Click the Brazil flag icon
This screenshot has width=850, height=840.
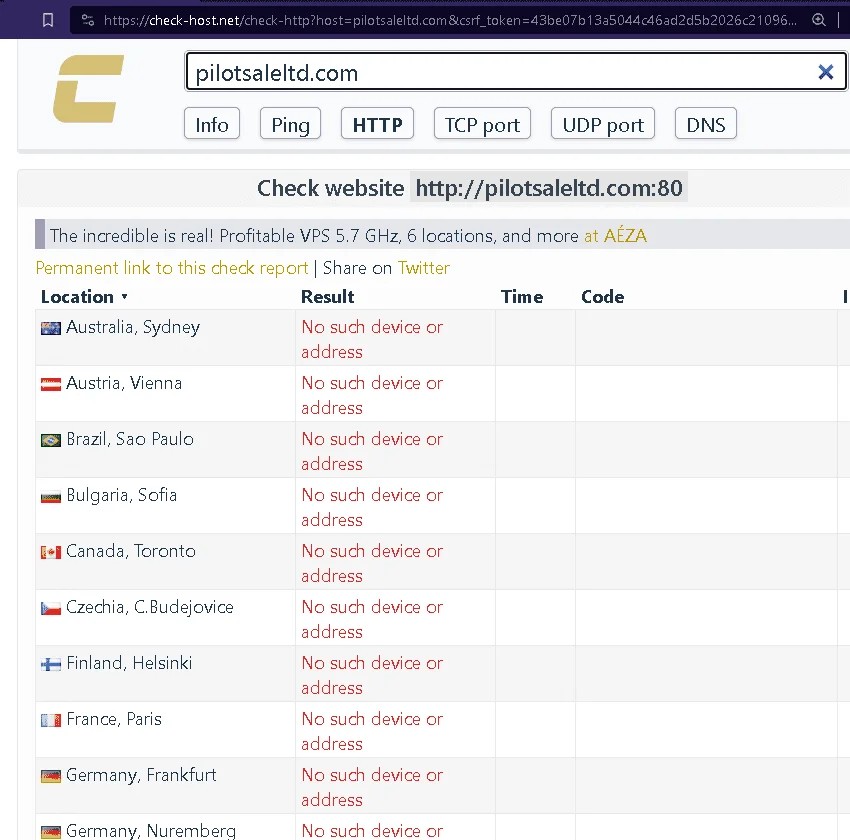[x=51, y=440]
